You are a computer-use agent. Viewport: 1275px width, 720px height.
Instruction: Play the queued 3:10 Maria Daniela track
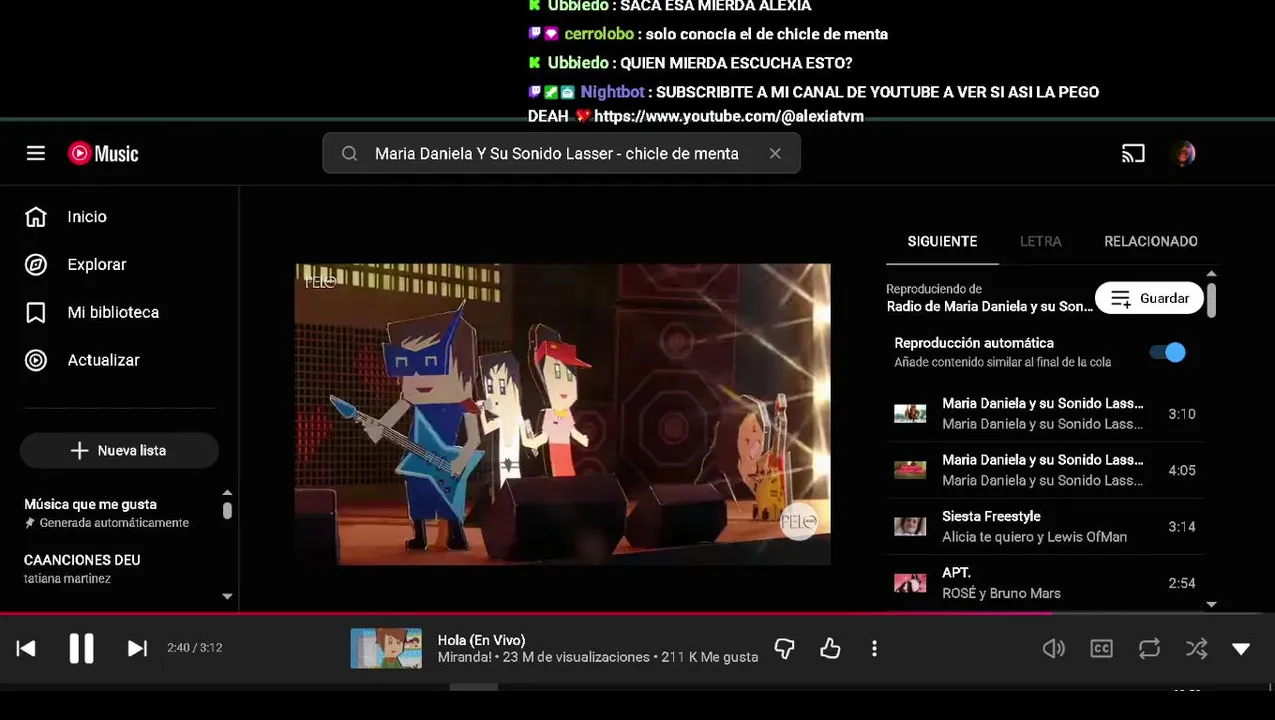coord(1045,414)
